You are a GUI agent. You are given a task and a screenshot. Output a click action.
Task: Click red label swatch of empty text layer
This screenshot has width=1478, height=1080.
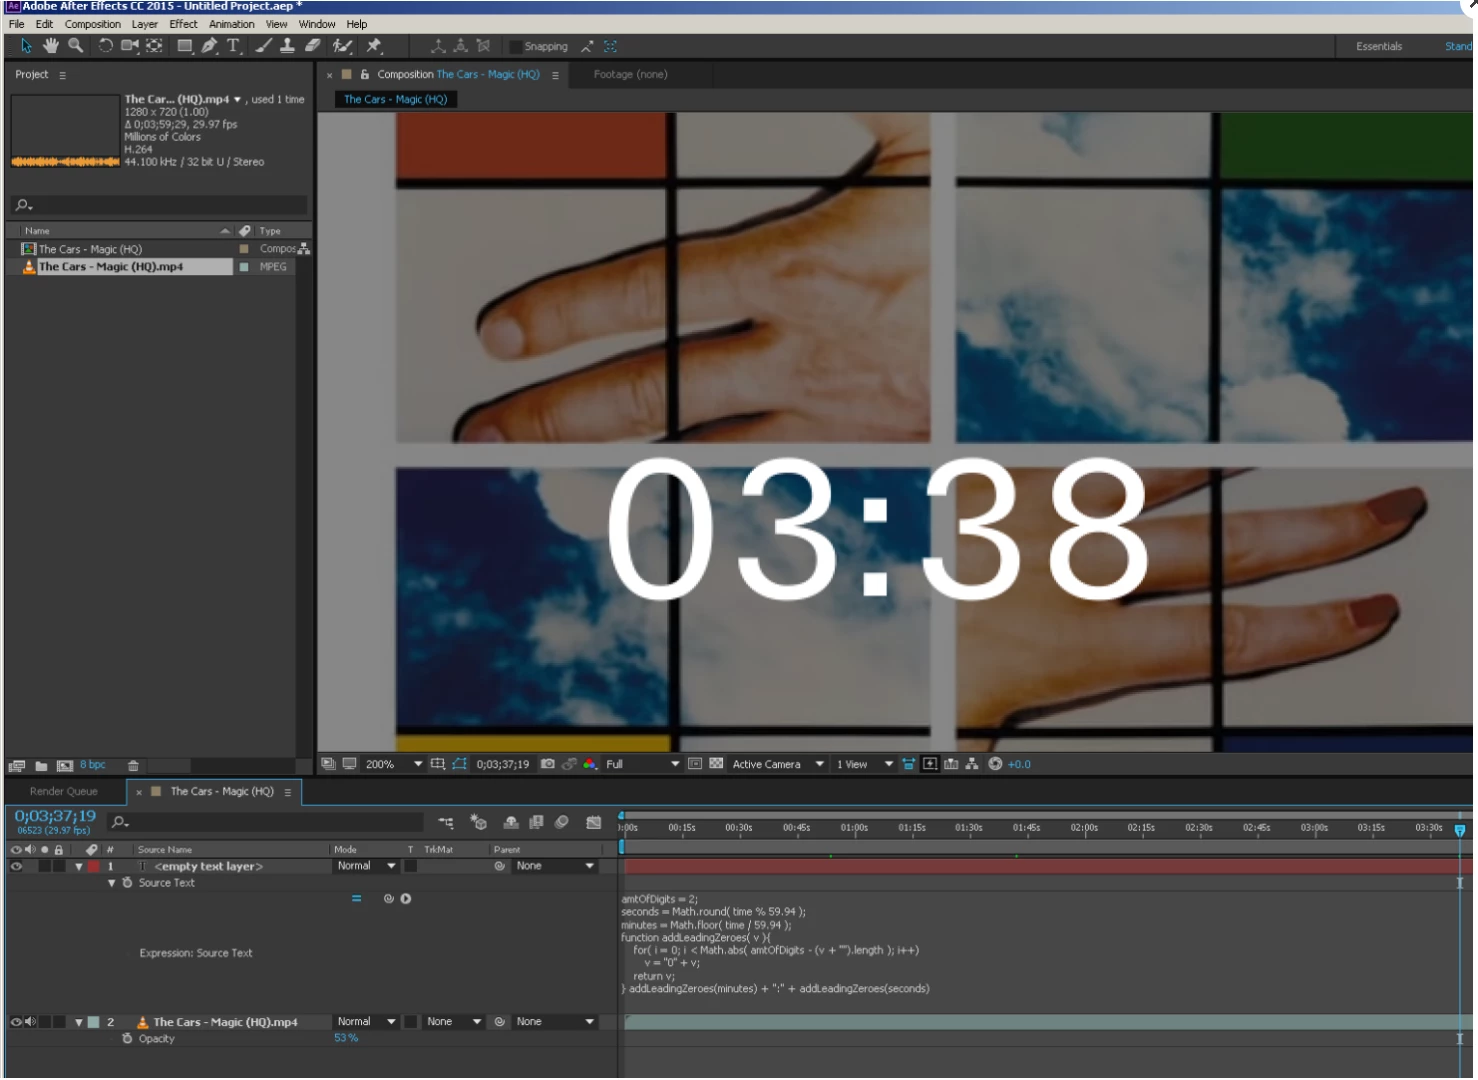click(93, 866)
